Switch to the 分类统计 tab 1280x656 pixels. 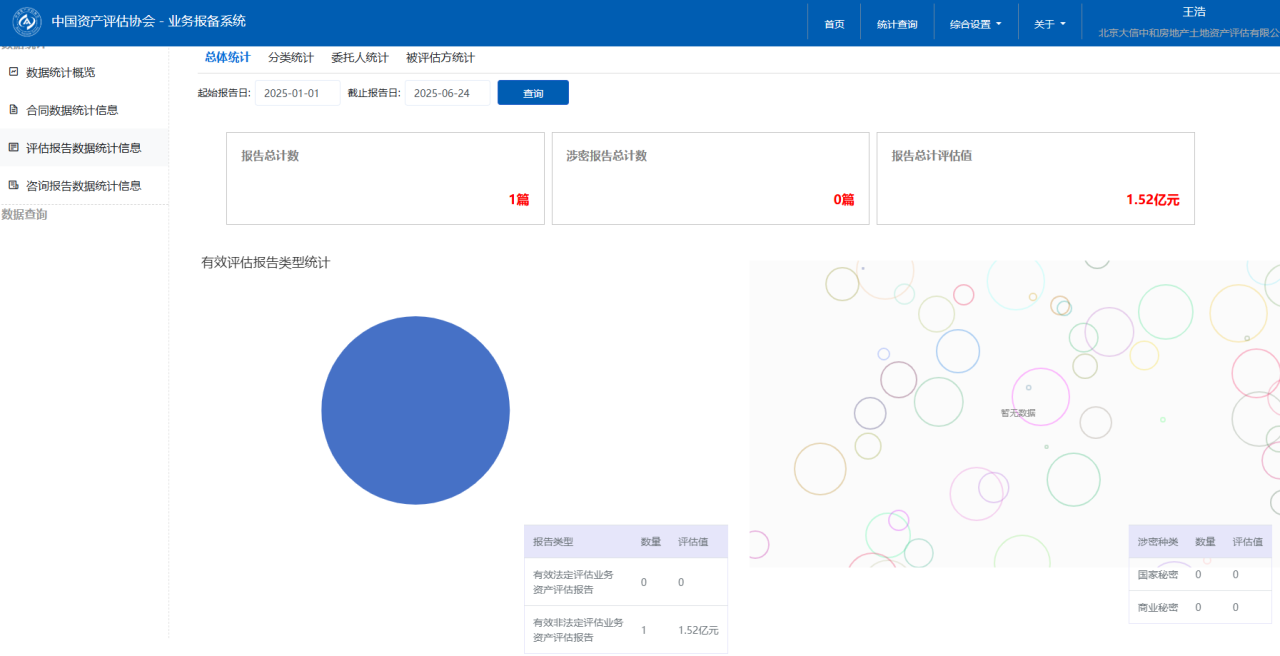click(x=290, y=58)
